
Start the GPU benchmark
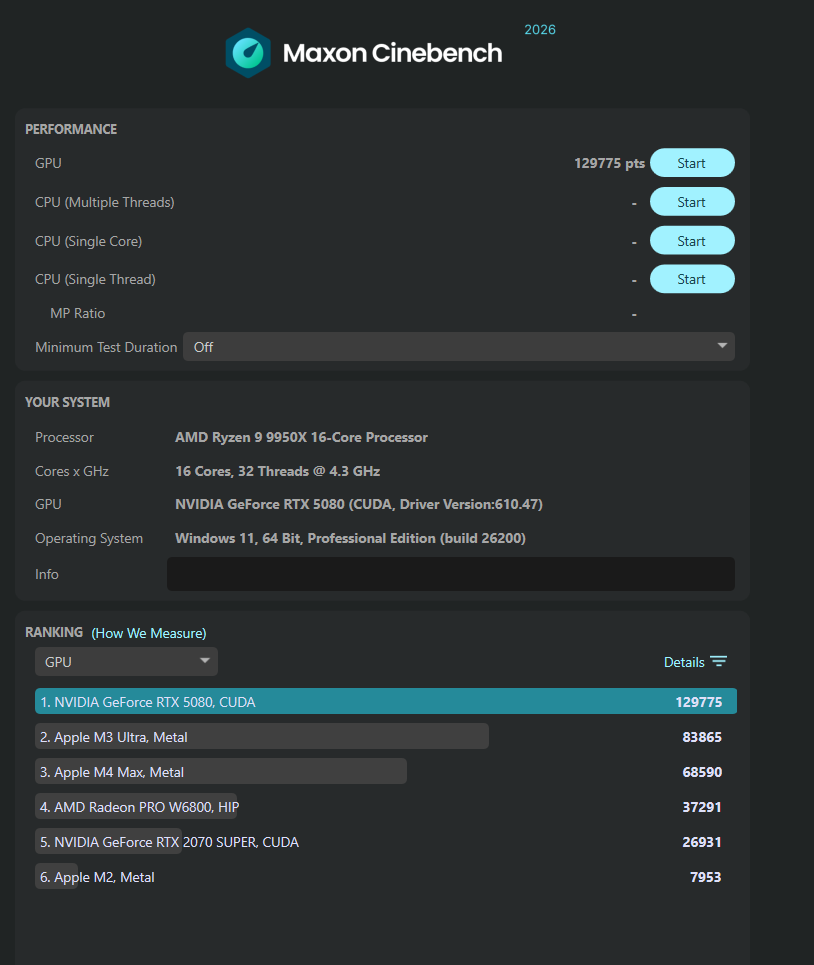point(692,163)
